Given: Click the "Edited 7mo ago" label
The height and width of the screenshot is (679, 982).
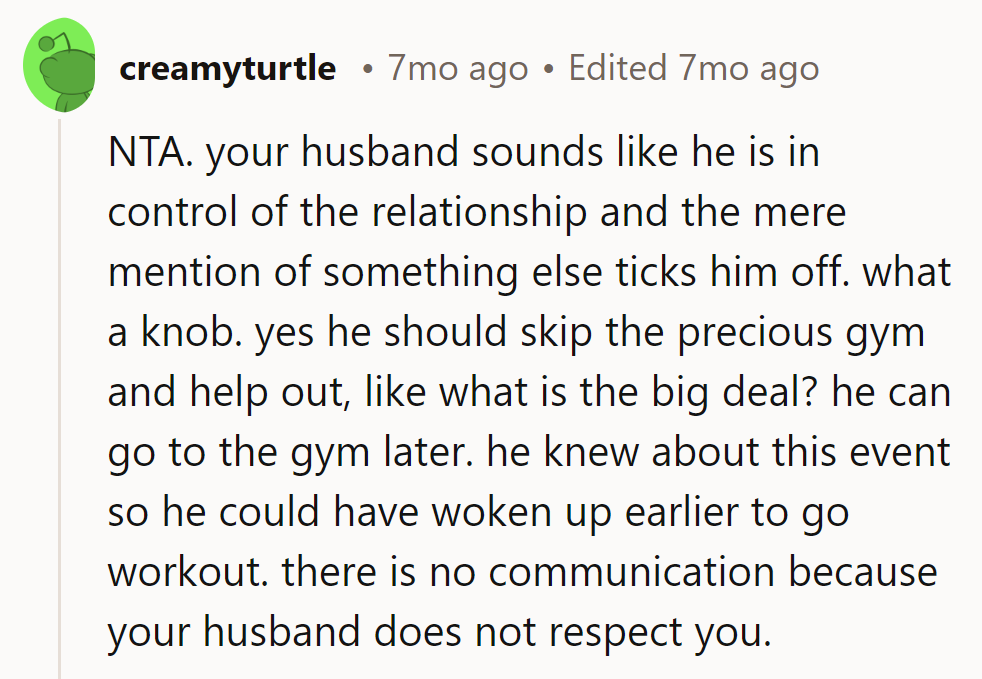Looking at the screenshot, I should click(x=693, y=68).
